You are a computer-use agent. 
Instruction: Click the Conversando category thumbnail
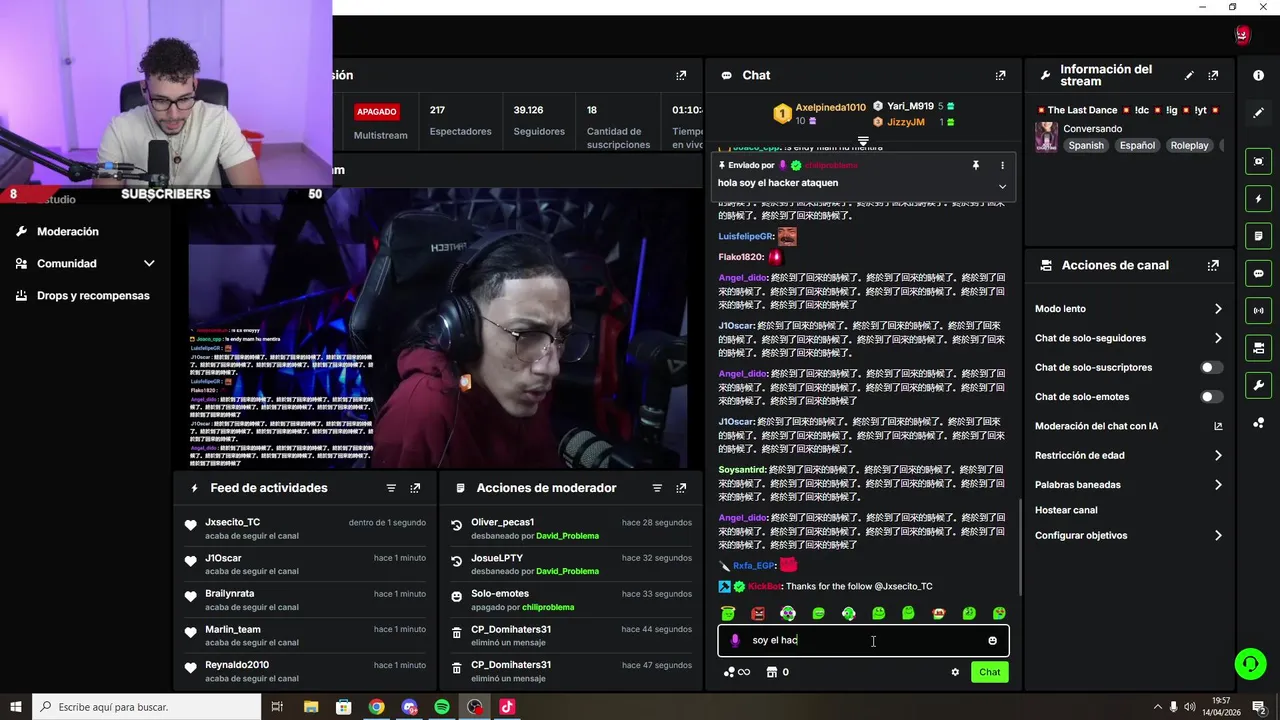tap(1046, 137)
